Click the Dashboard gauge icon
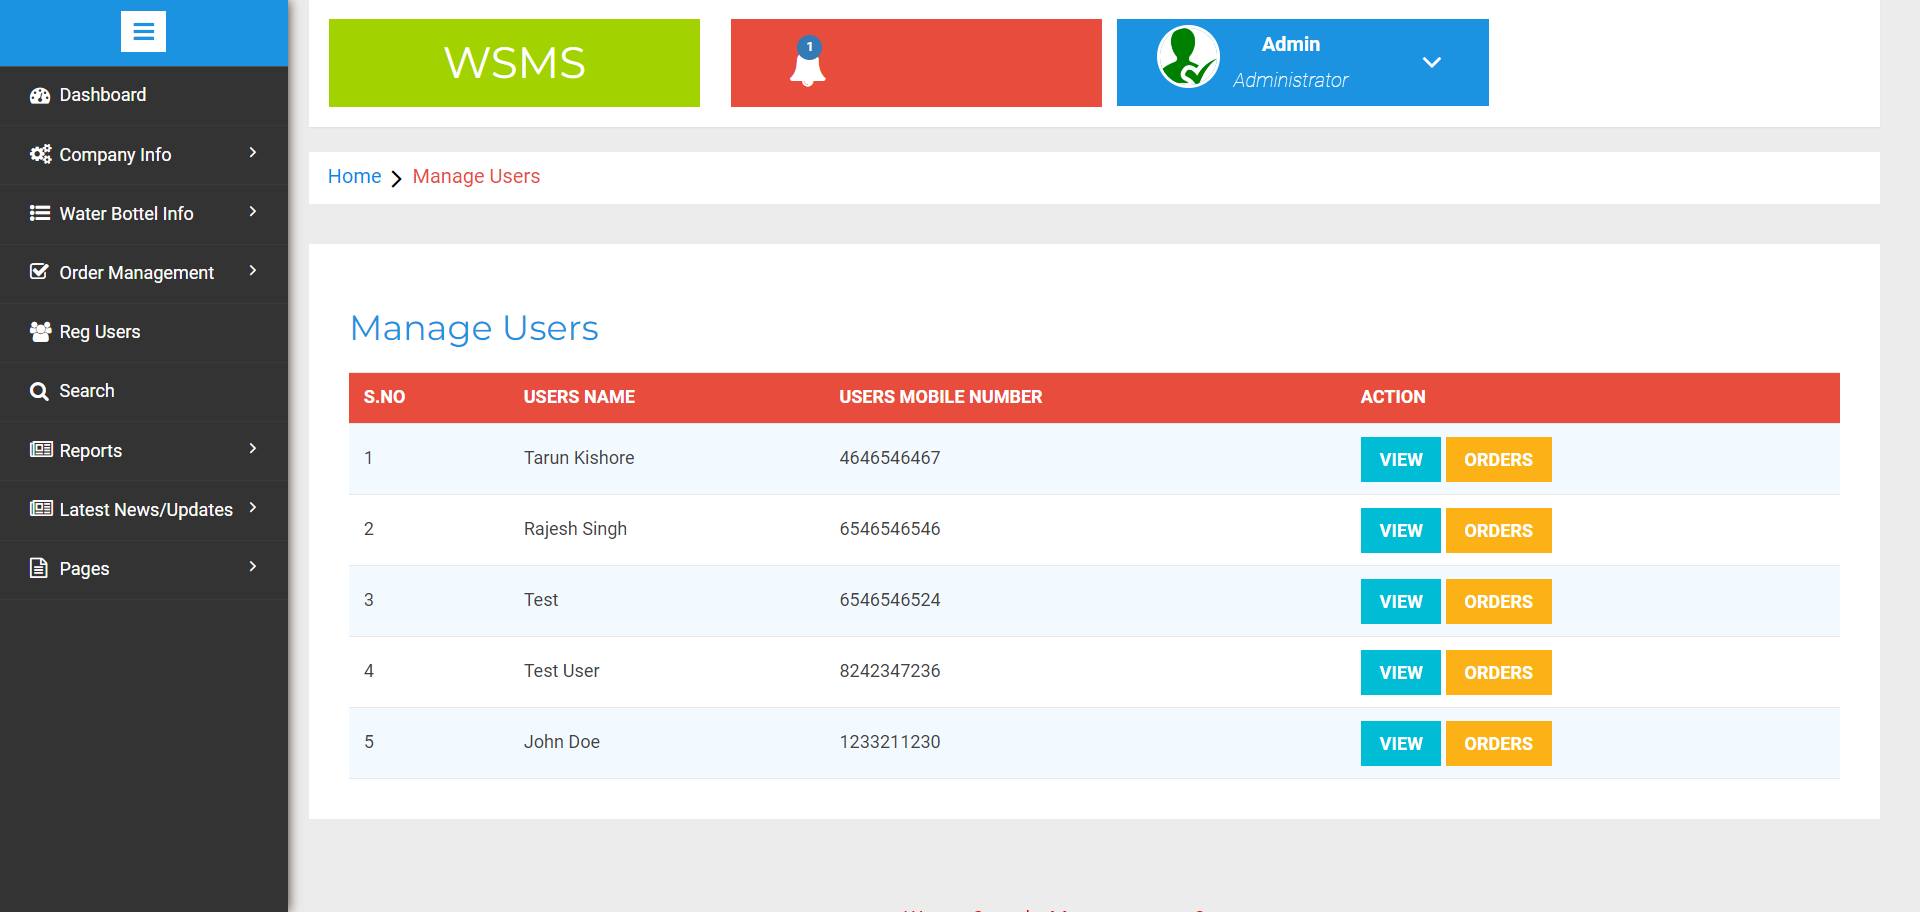 coord(40,96)
